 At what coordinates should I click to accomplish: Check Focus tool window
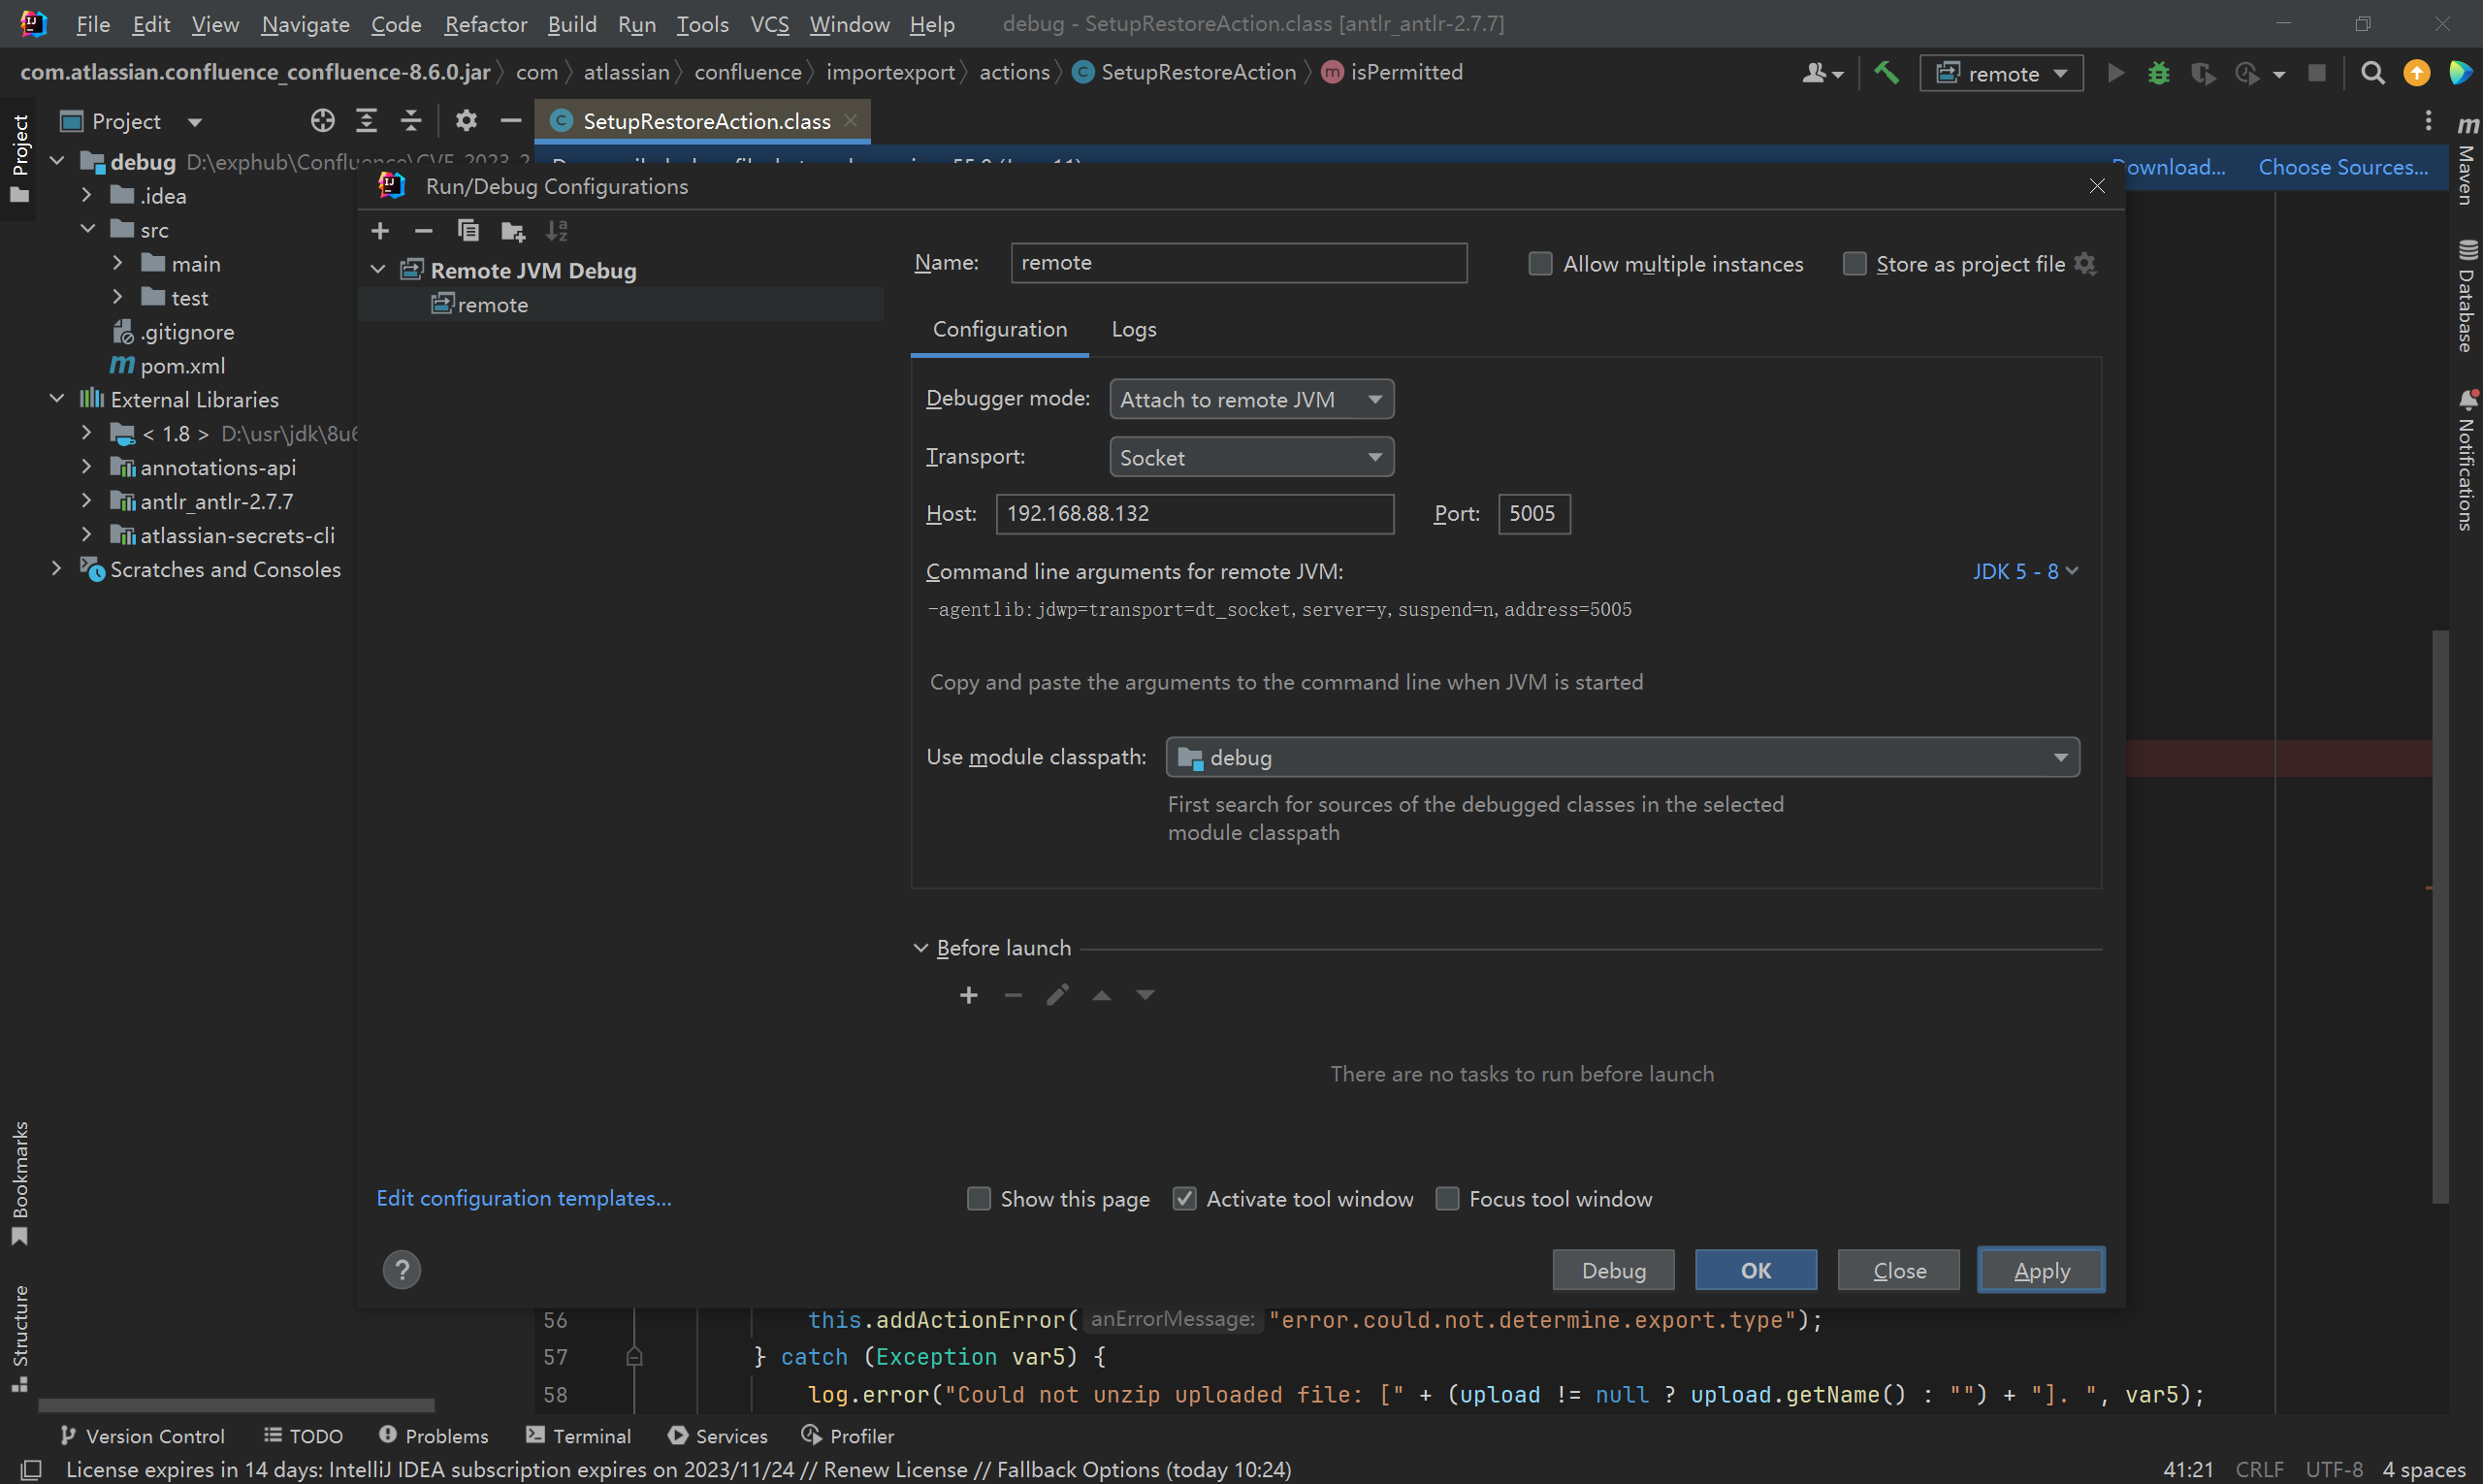1447,1198
